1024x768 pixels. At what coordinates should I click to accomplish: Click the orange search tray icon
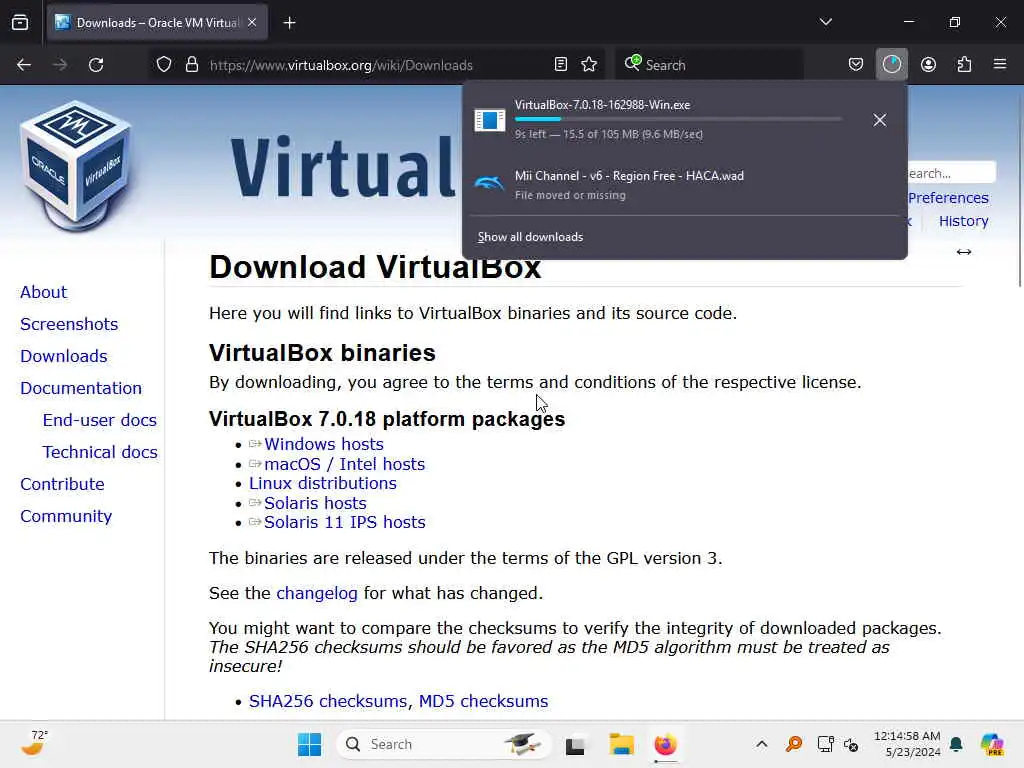[x=793, y=744]
